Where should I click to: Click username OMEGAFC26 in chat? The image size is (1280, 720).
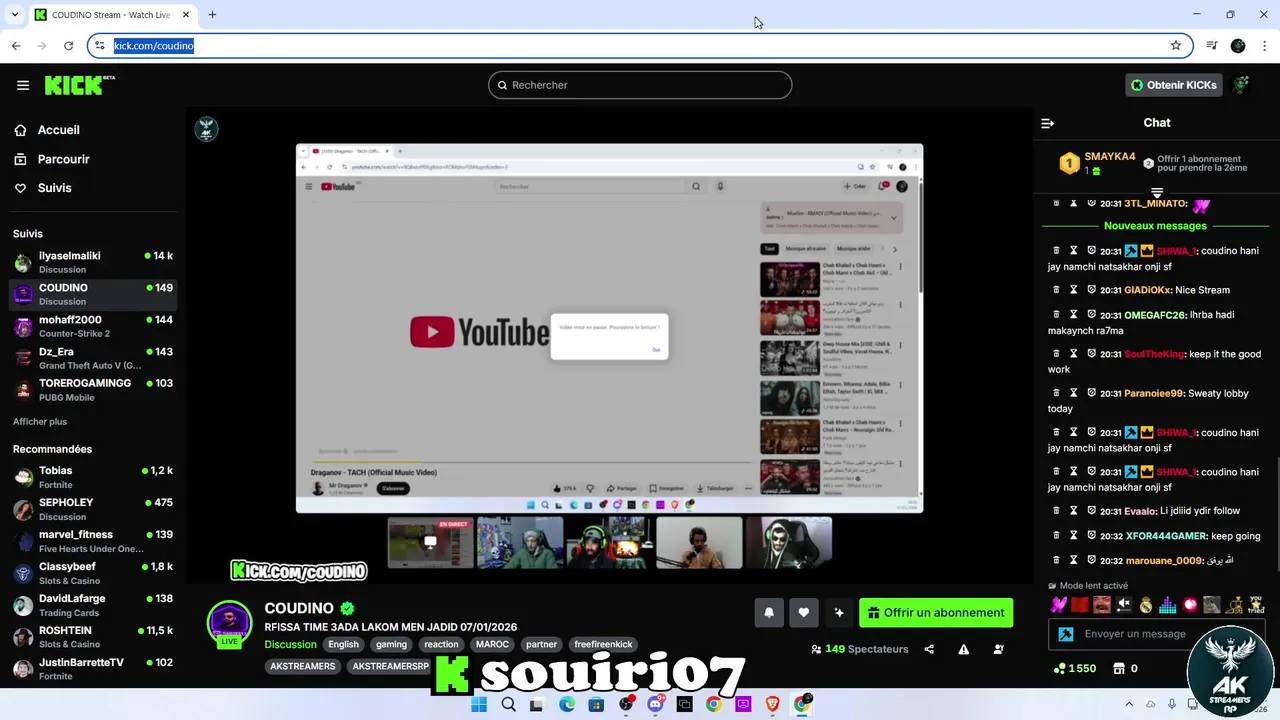pos(1154,315)
